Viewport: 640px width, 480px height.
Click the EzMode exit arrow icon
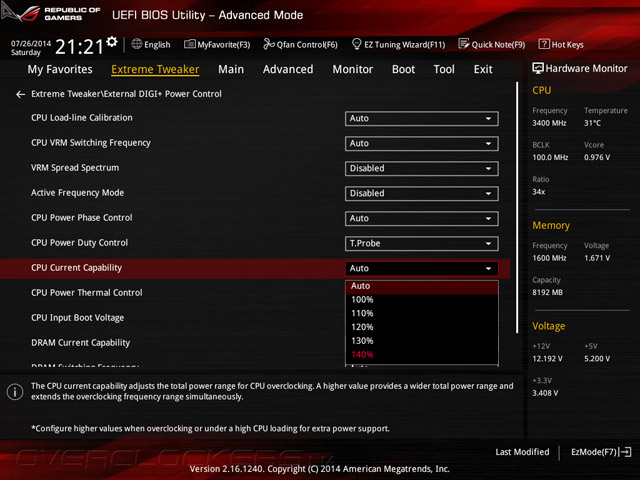[625, 452]
